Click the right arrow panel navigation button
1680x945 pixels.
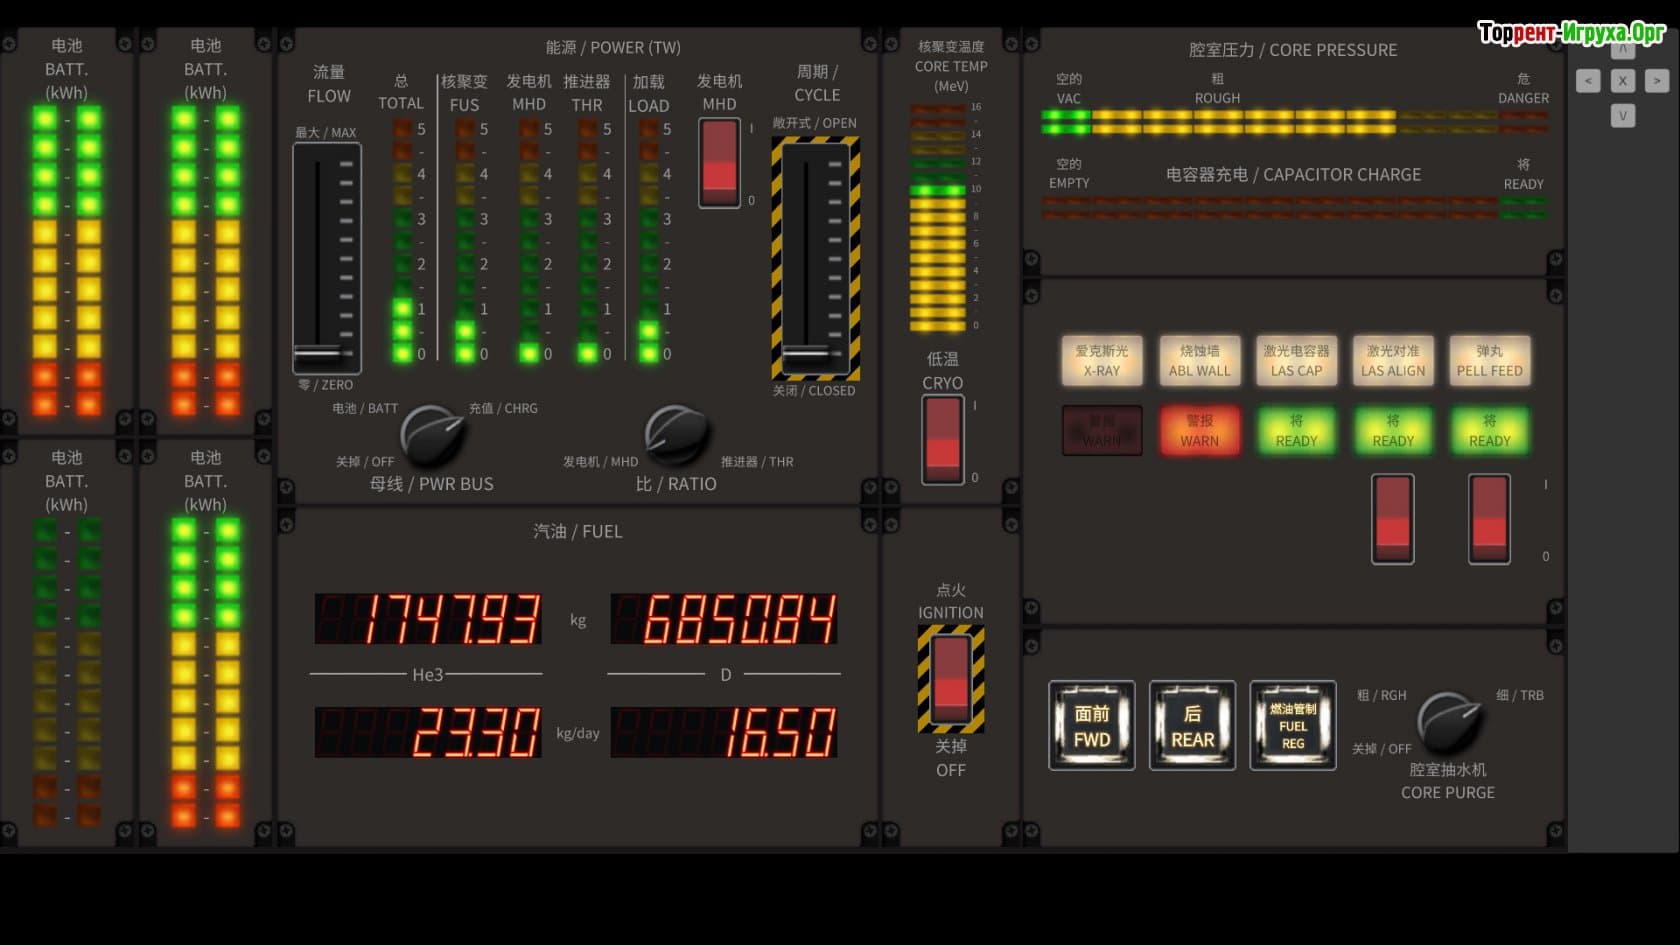click(x=1657, y=81)
